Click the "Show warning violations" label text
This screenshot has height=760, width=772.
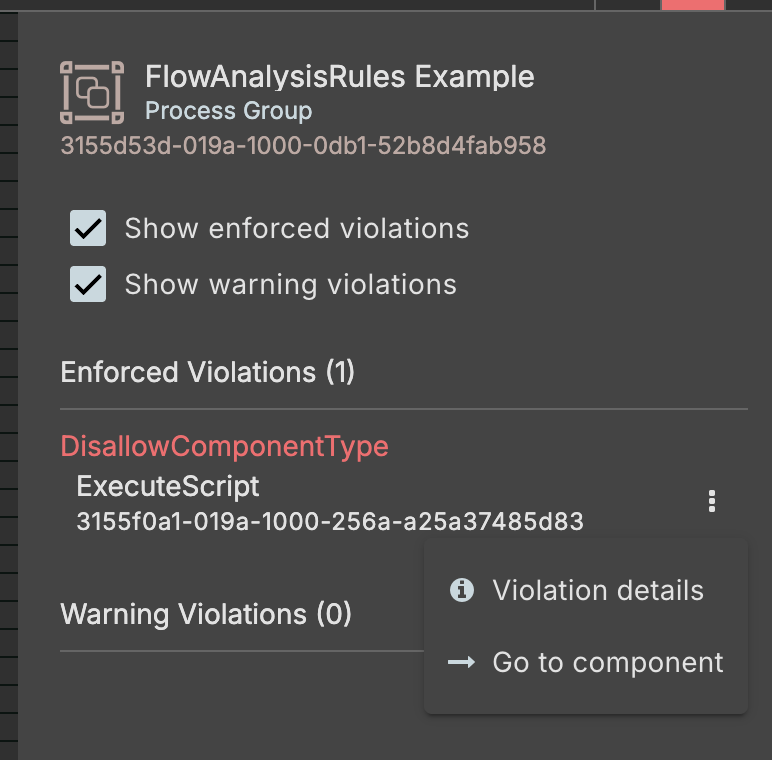coord(290,284)
